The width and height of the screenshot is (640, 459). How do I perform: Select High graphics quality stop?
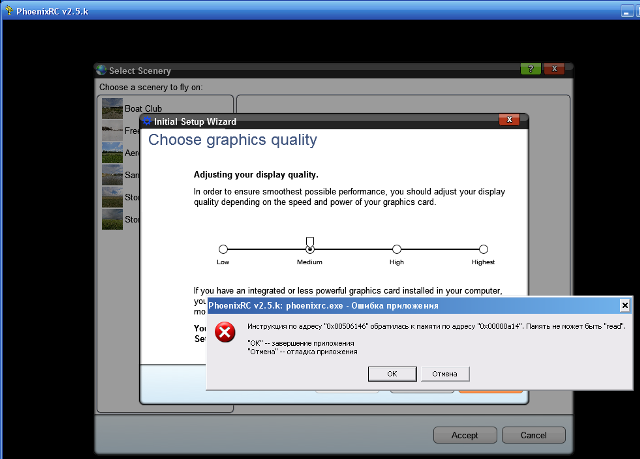397,249
